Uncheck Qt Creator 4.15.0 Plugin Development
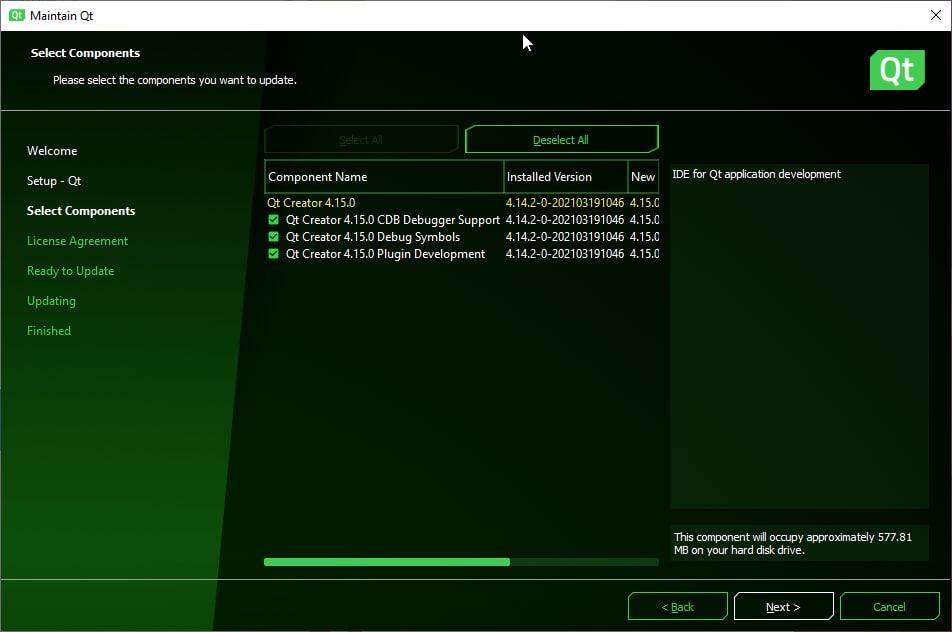Image resolution: width=952 pixels, height=632 pixels. 273,254
